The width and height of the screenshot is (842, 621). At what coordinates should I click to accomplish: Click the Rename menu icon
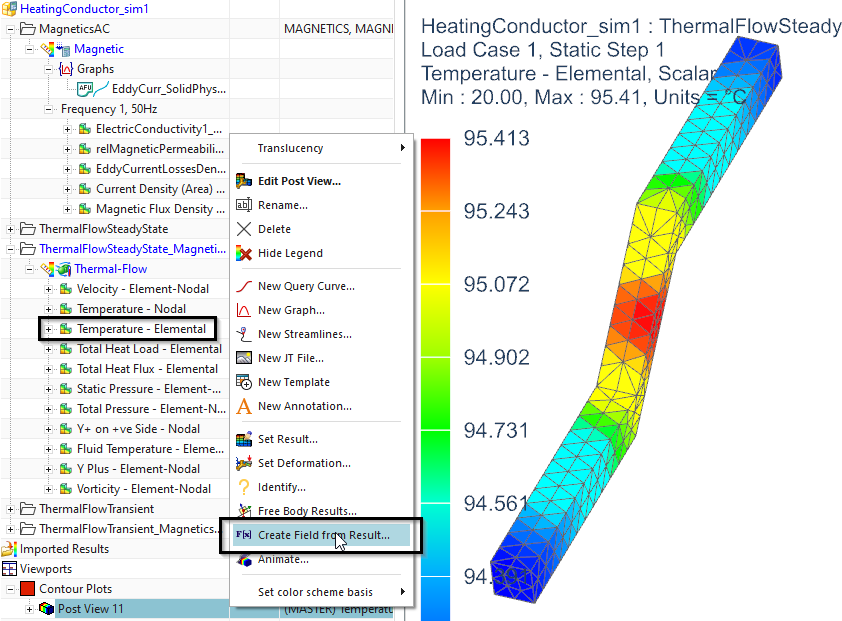point(243,205)
